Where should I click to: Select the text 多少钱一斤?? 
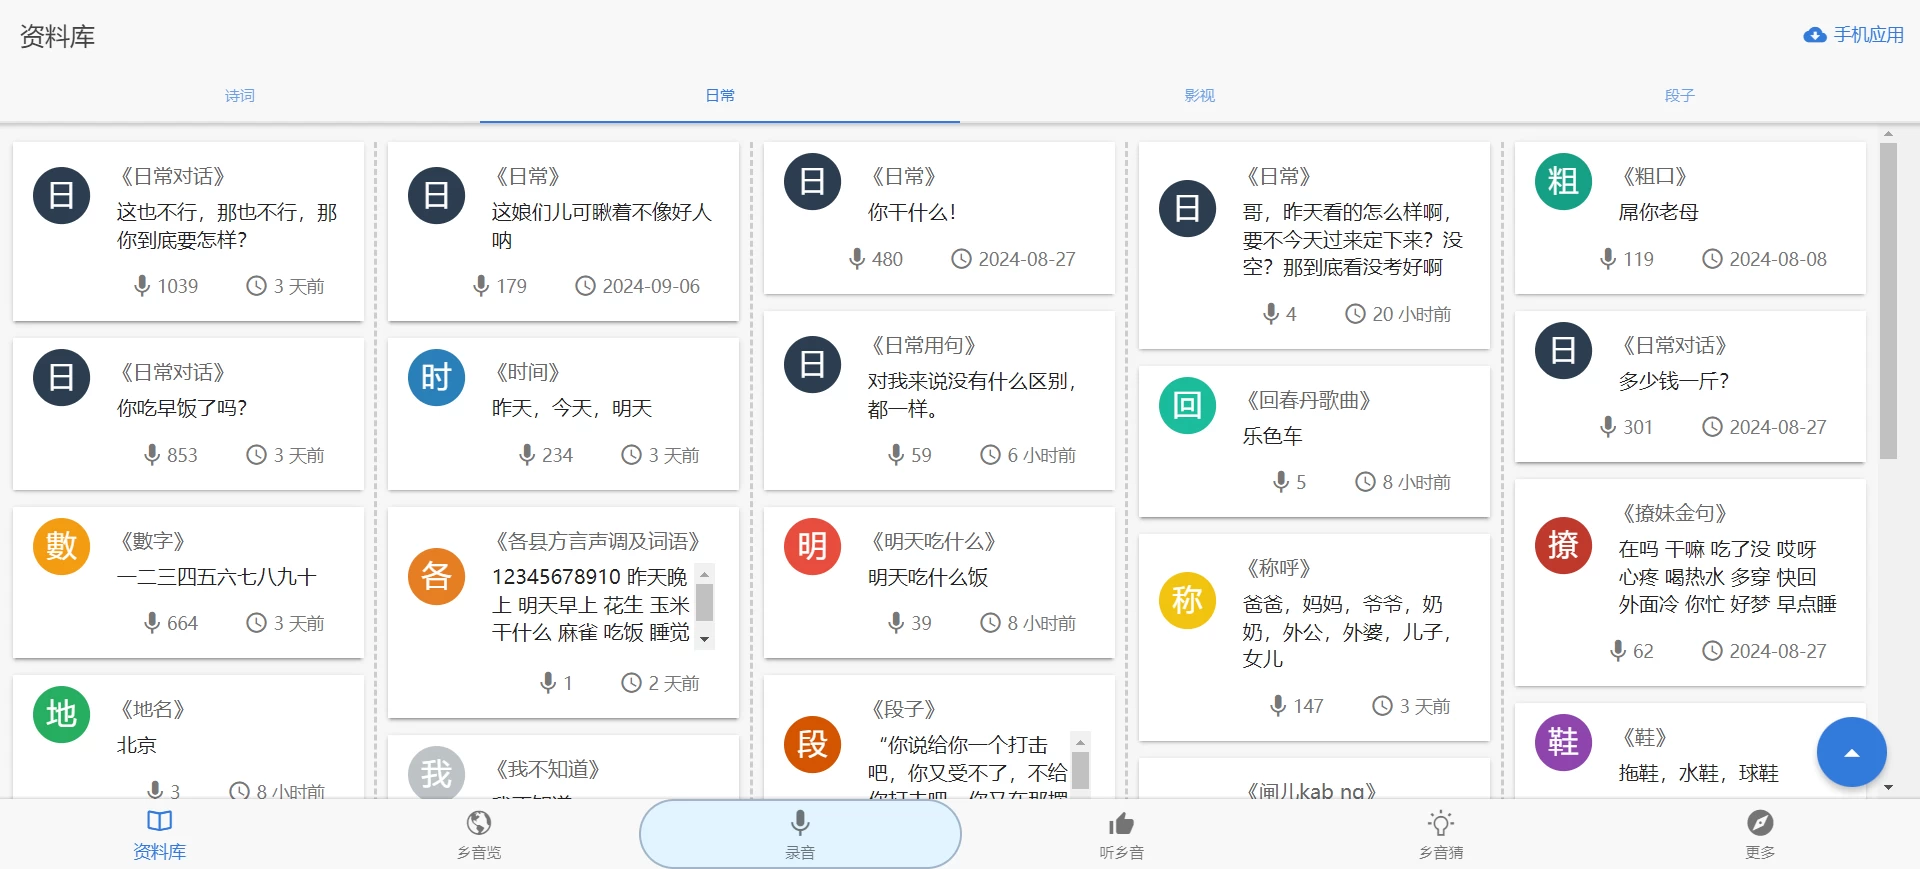click(1674, 381)
